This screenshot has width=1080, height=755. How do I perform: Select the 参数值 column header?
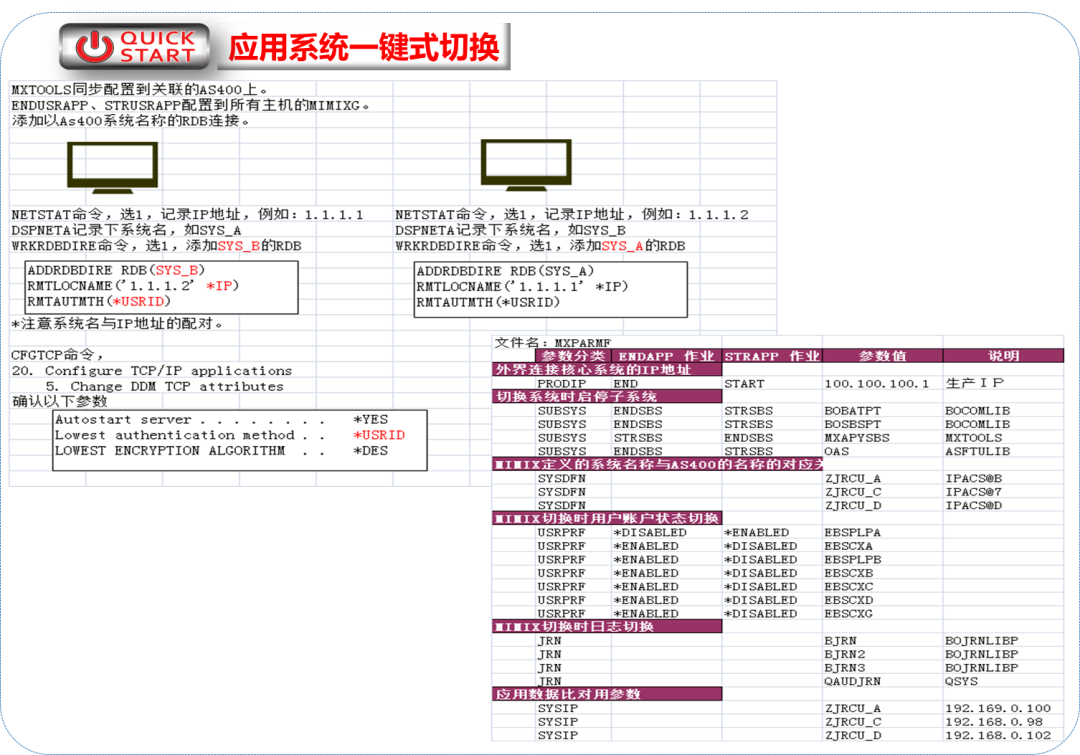[882, 356]
